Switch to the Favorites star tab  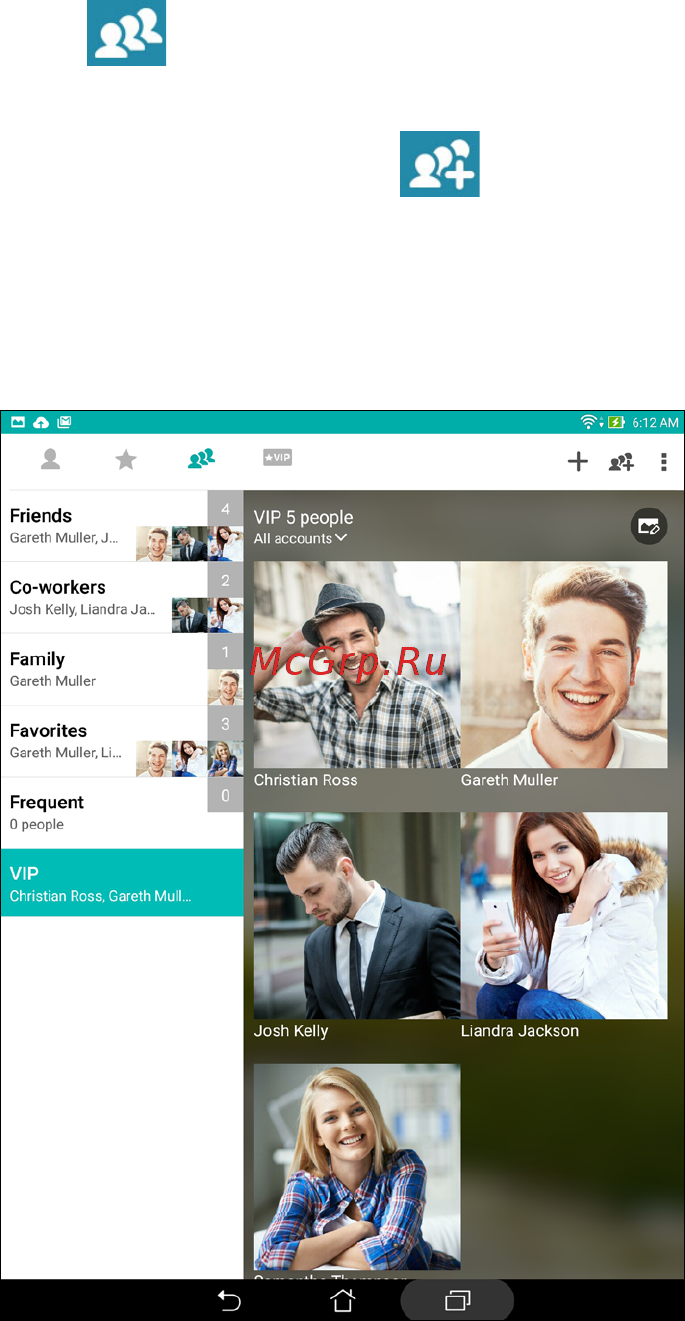(126, 459)
